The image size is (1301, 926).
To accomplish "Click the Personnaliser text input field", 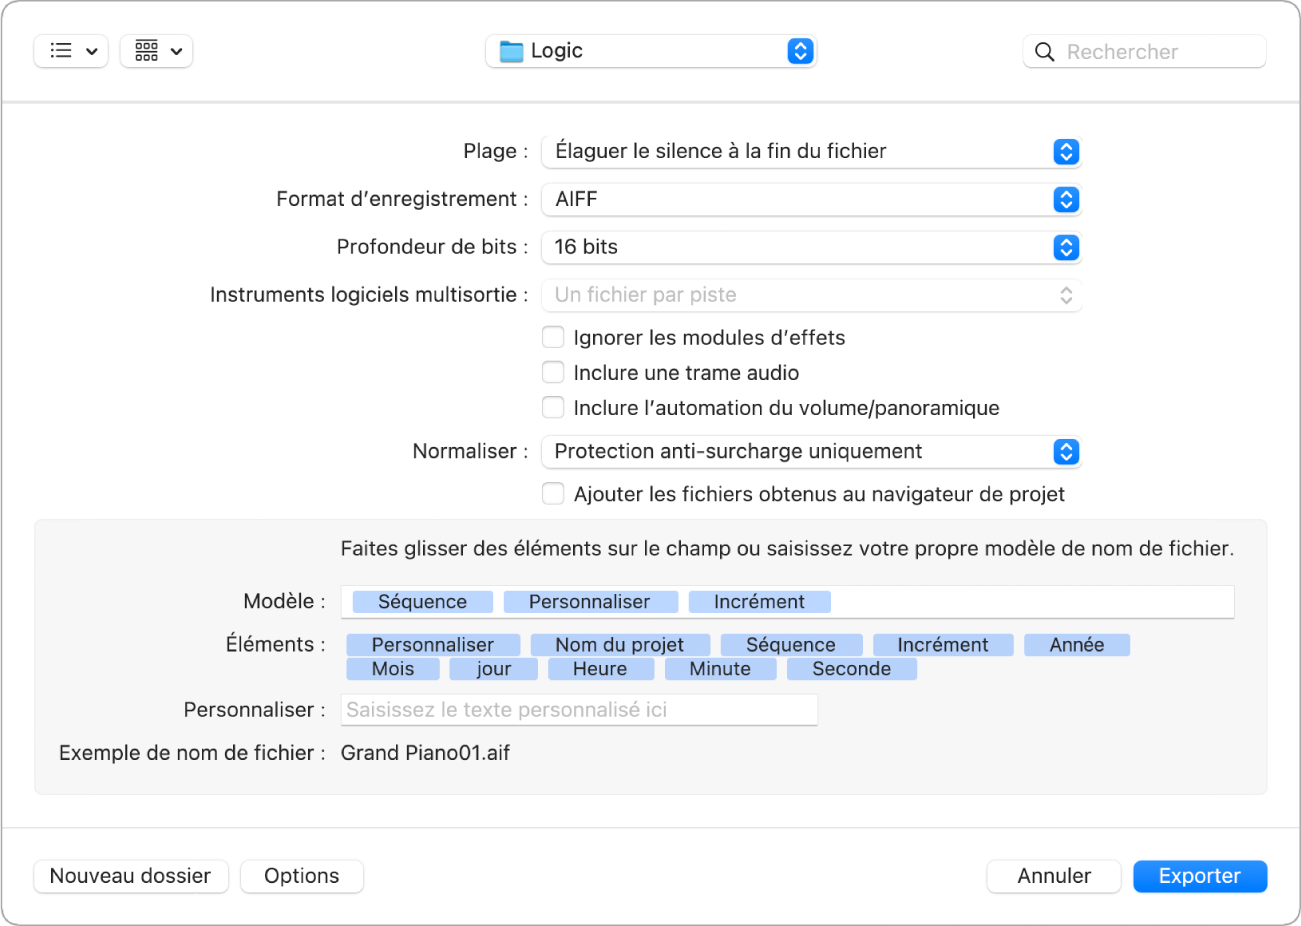I will click(579, 709).
